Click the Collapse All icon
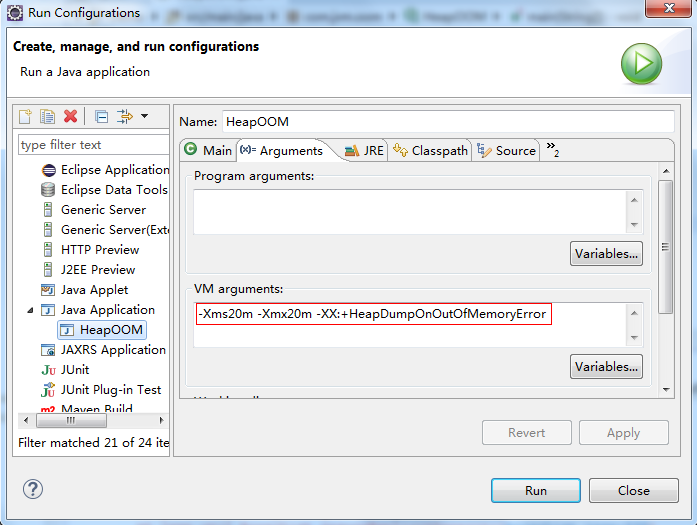The image size is (697, 525). tap(101, 116)
